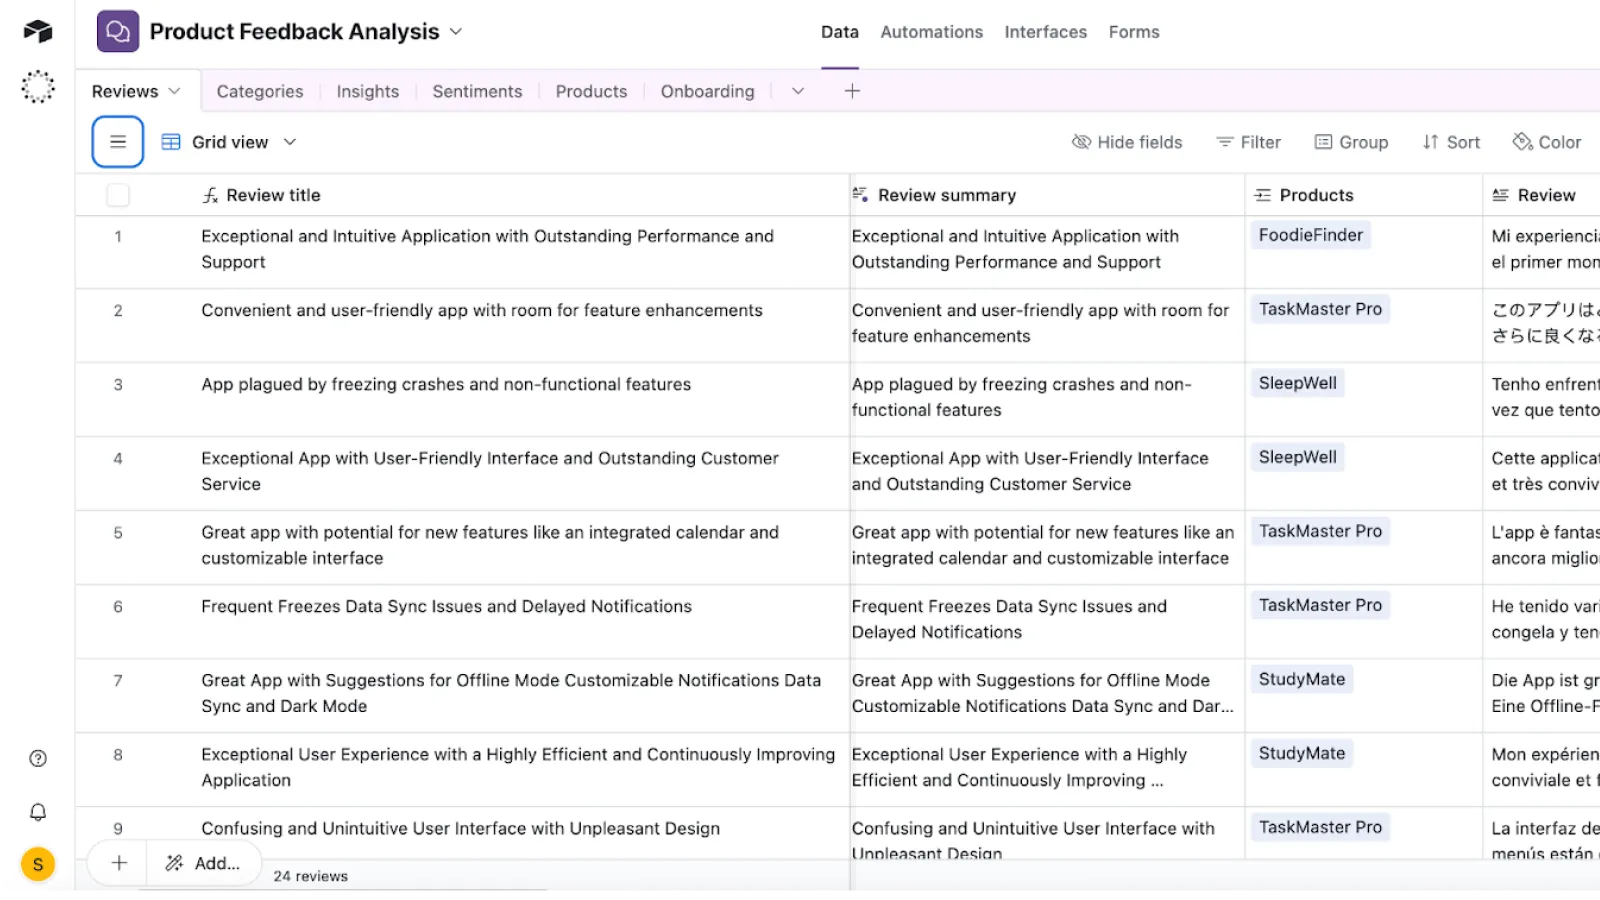The height and width of the screenshot is (900, 1600).
Task: Switch to the Interfaces tab
Action: tap(1046, 32)
